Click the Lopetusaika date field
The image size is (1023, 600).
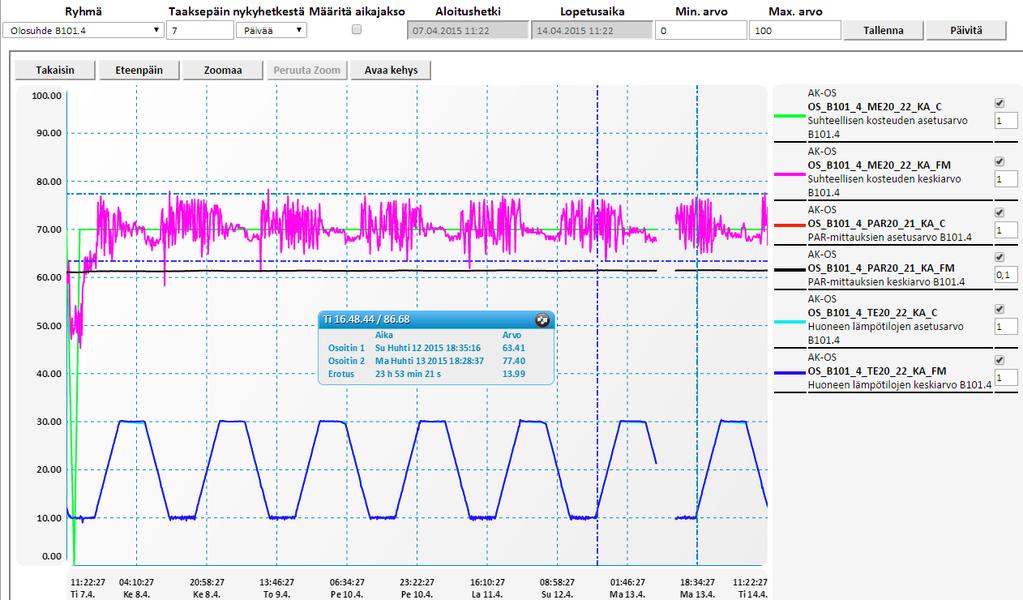coord(592,31)
